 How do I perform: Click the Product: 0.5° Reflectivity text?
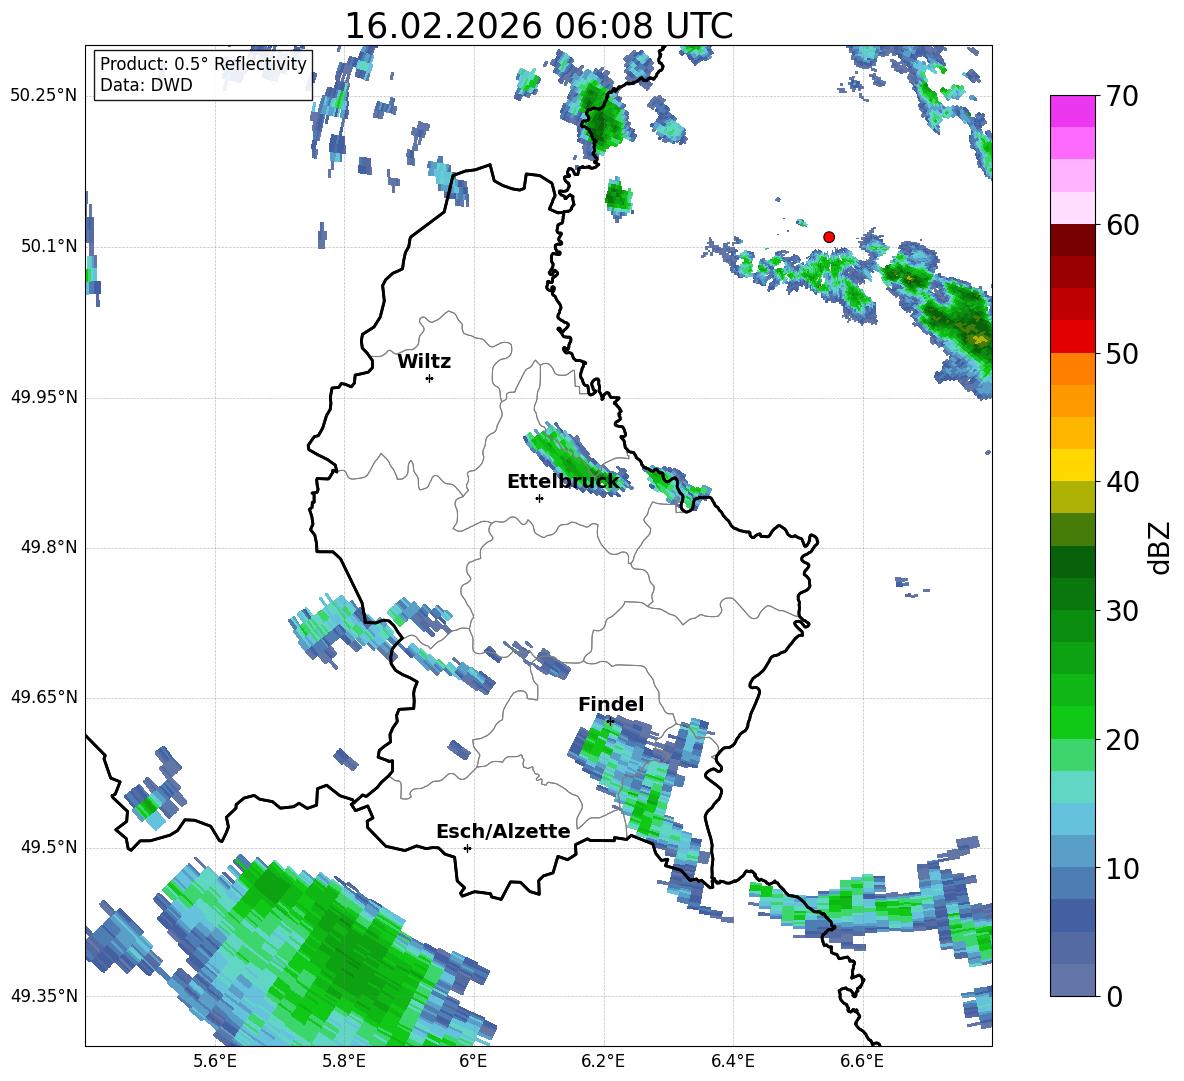[203, 63]
